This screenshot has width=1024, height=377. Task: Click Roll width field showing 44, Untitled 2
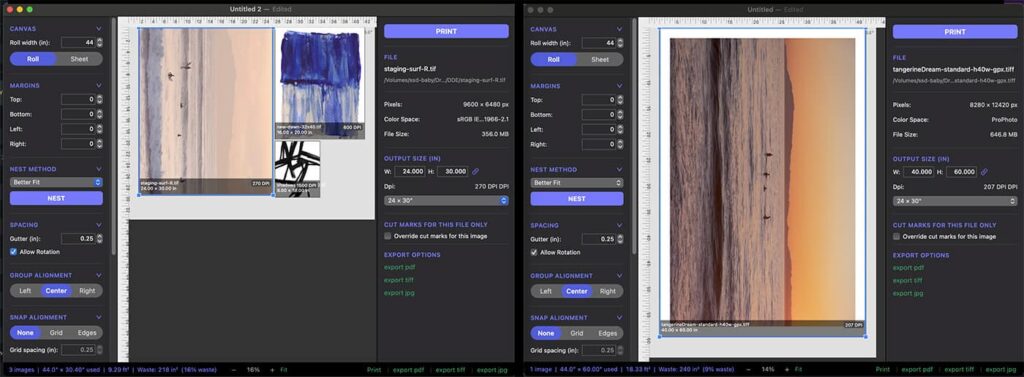coord(78,42)
